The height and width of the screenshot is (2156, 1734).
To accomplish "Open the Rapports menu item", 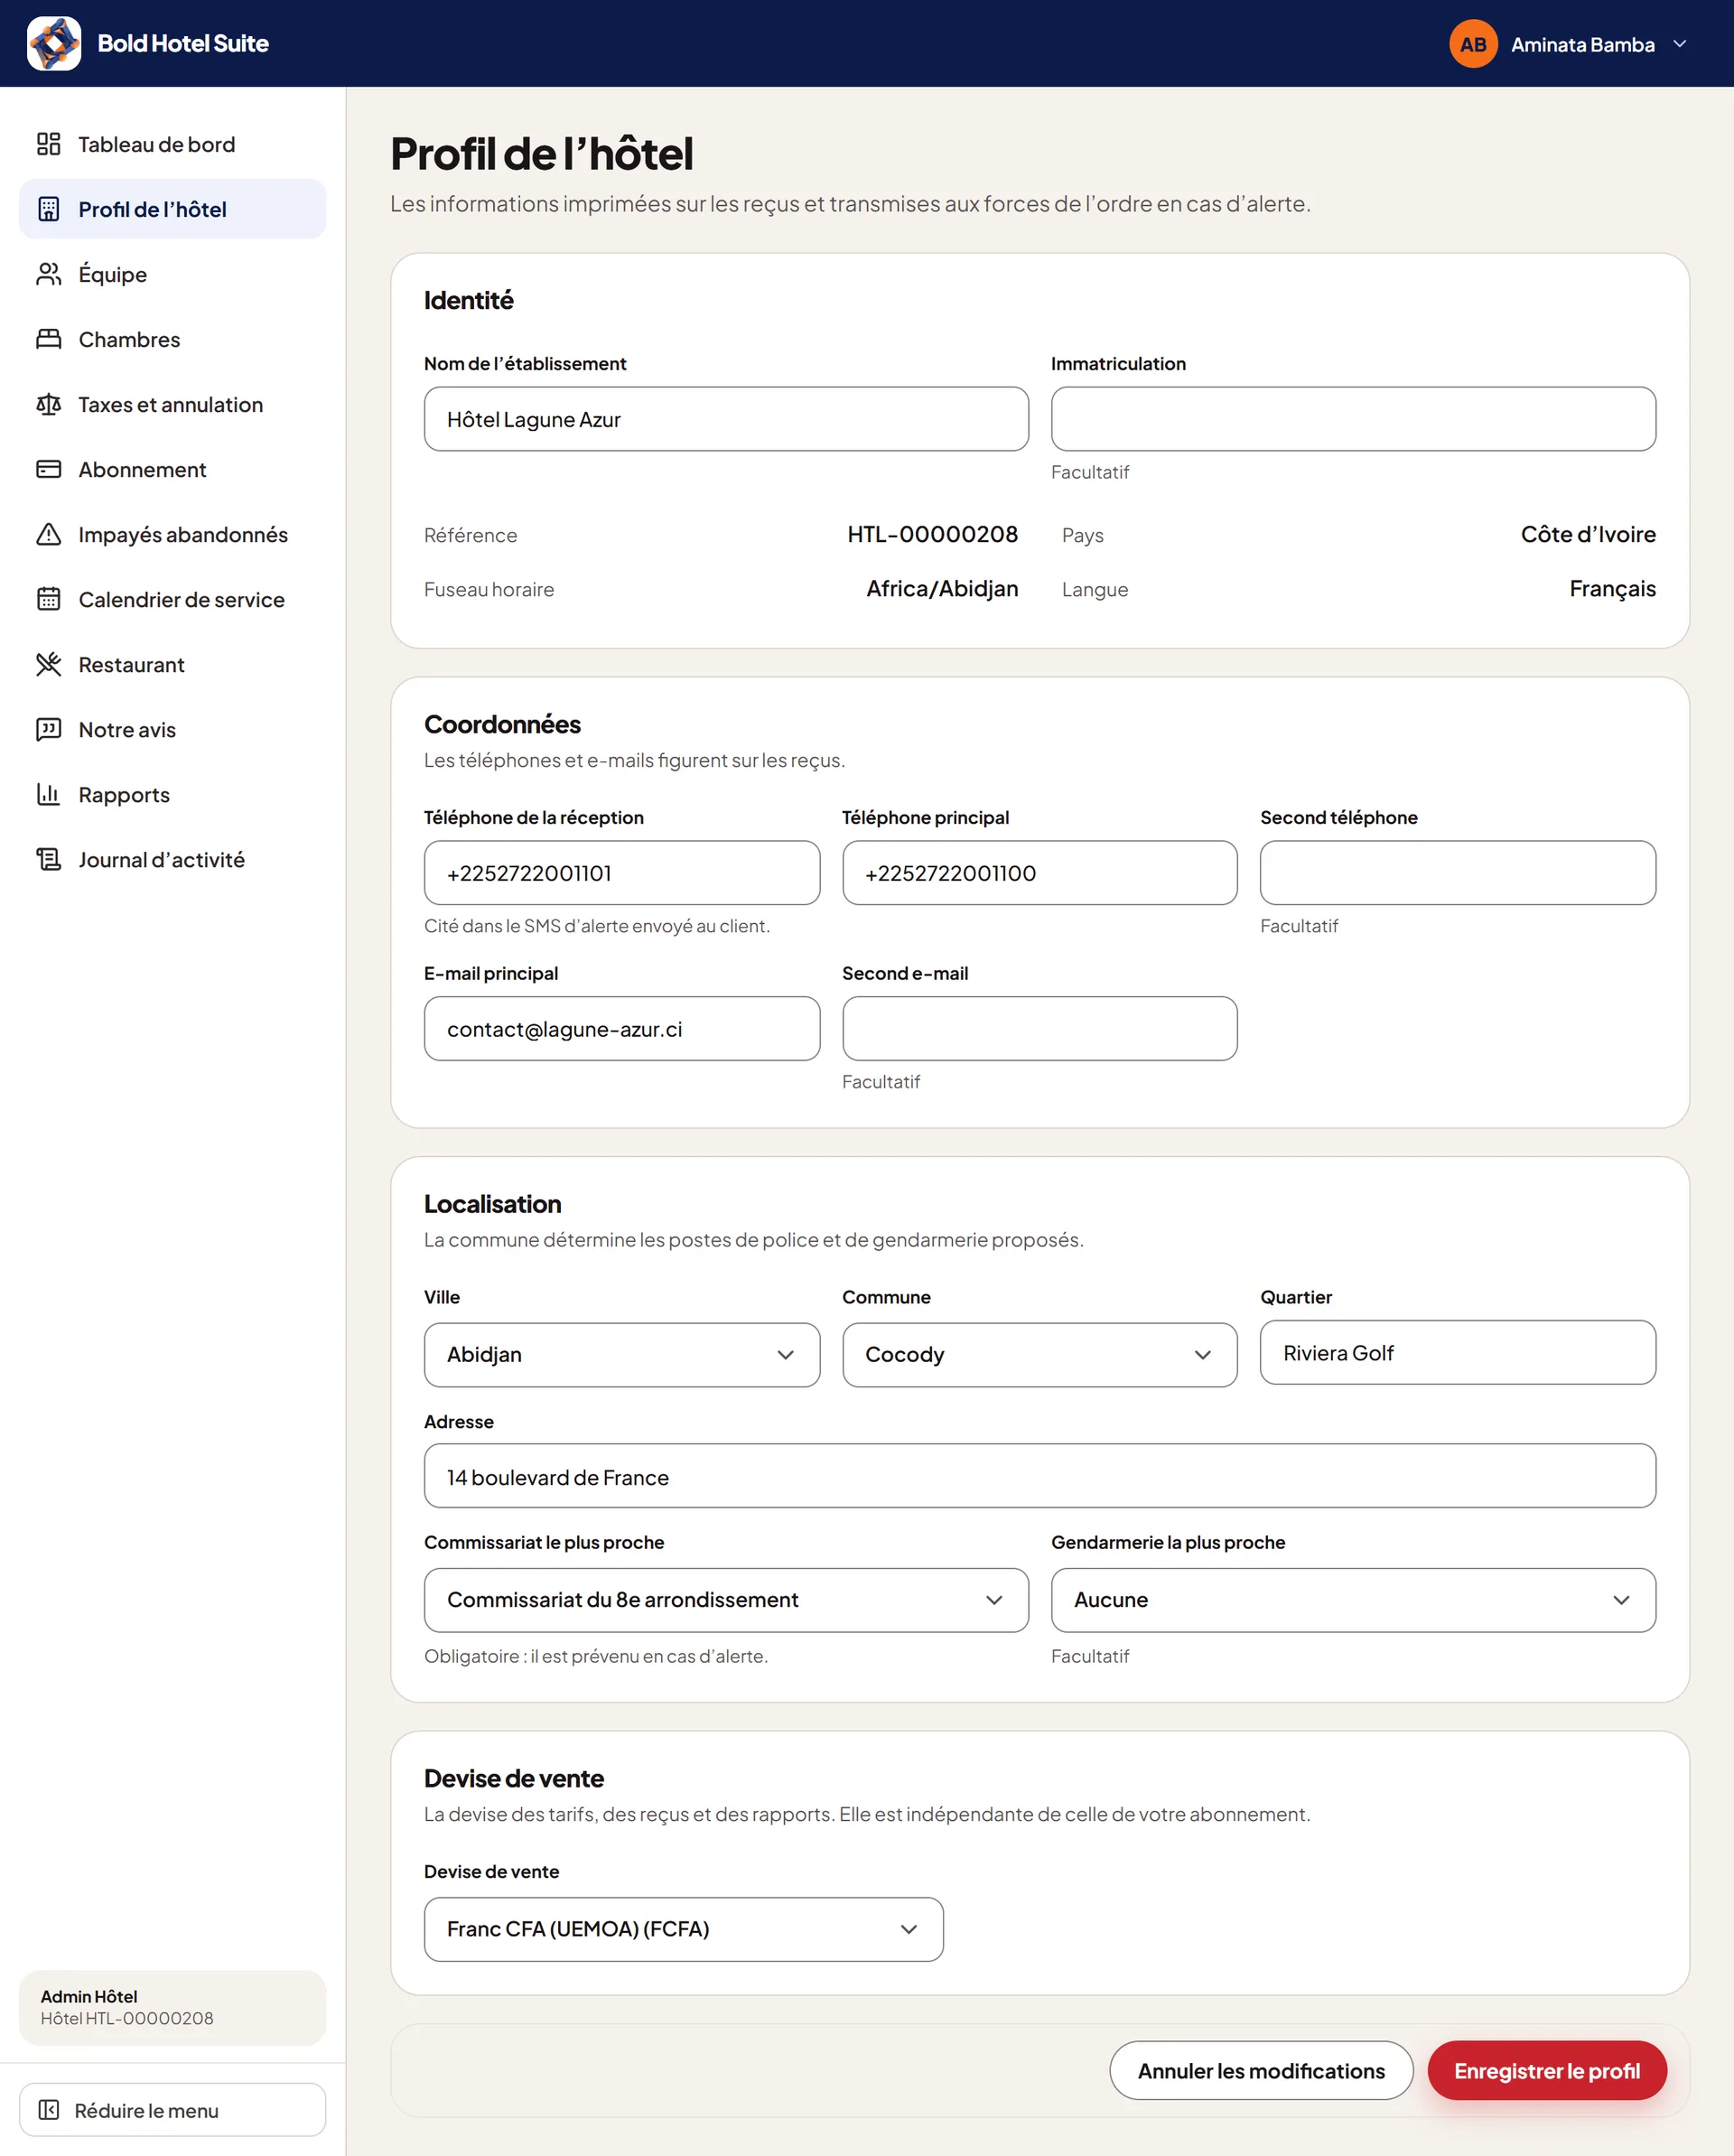I will tap(173, 794).
